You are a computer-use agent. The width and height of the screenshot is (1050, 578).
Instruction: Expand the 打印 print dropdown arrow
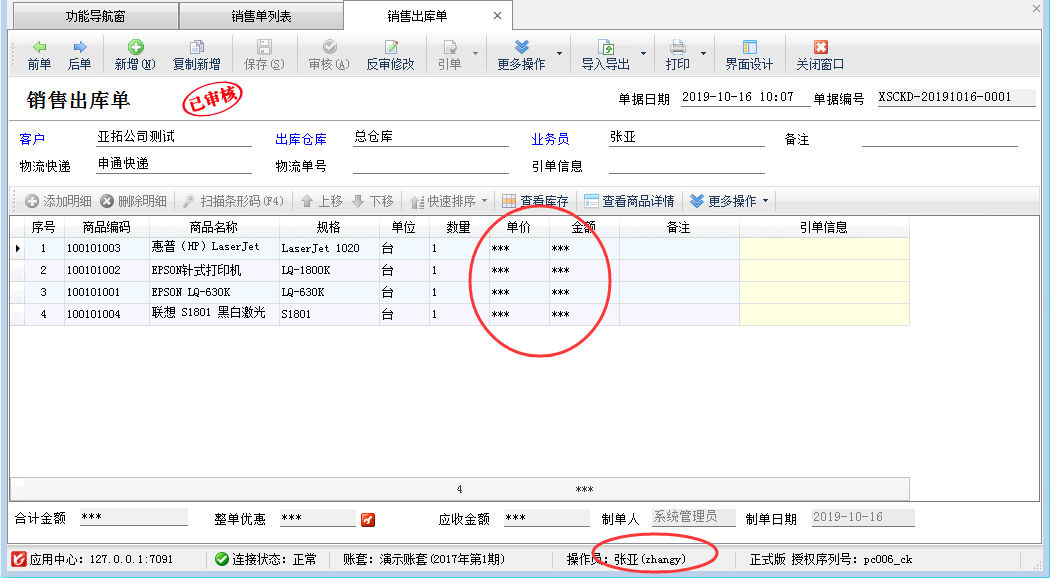703,54
